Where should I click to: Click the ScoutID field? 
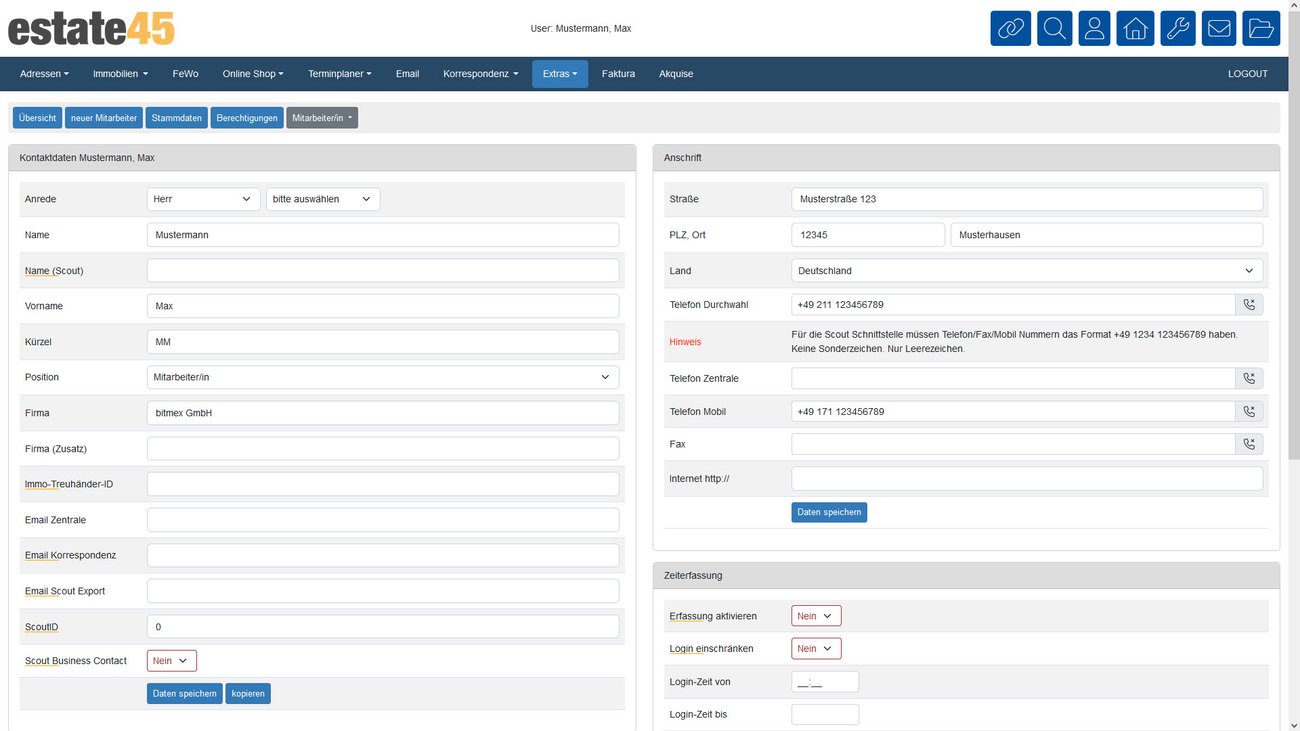coord(383,627)
